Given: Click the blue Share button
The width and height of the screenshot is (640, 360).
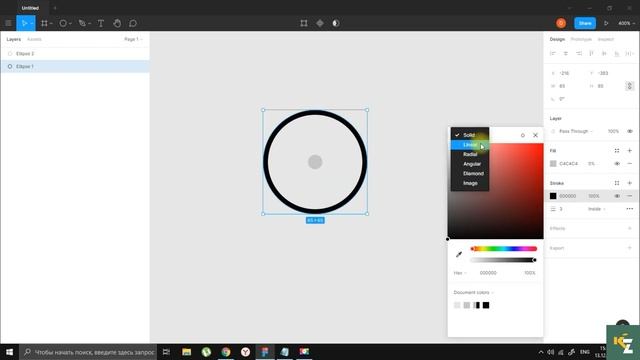Looking at the screenshot, I should point(585,23).
